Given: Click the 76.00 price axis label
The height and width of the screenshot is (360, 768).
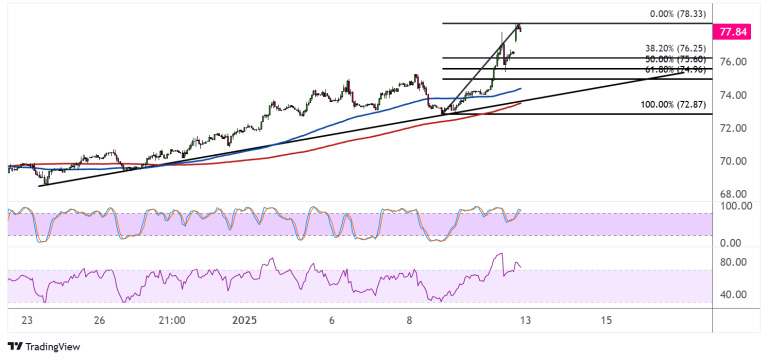Looking at the screenshot, I should click(733, 62).
